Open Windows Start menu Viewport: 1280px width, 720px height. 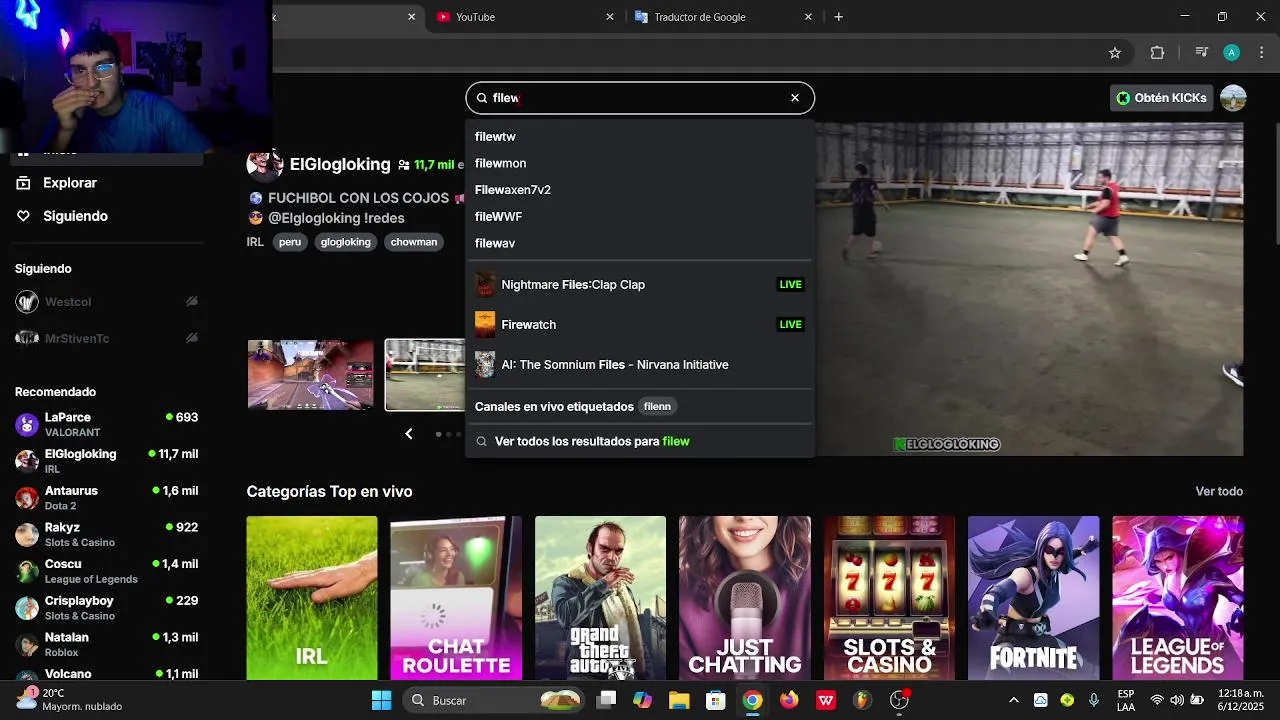click(381, 700)
